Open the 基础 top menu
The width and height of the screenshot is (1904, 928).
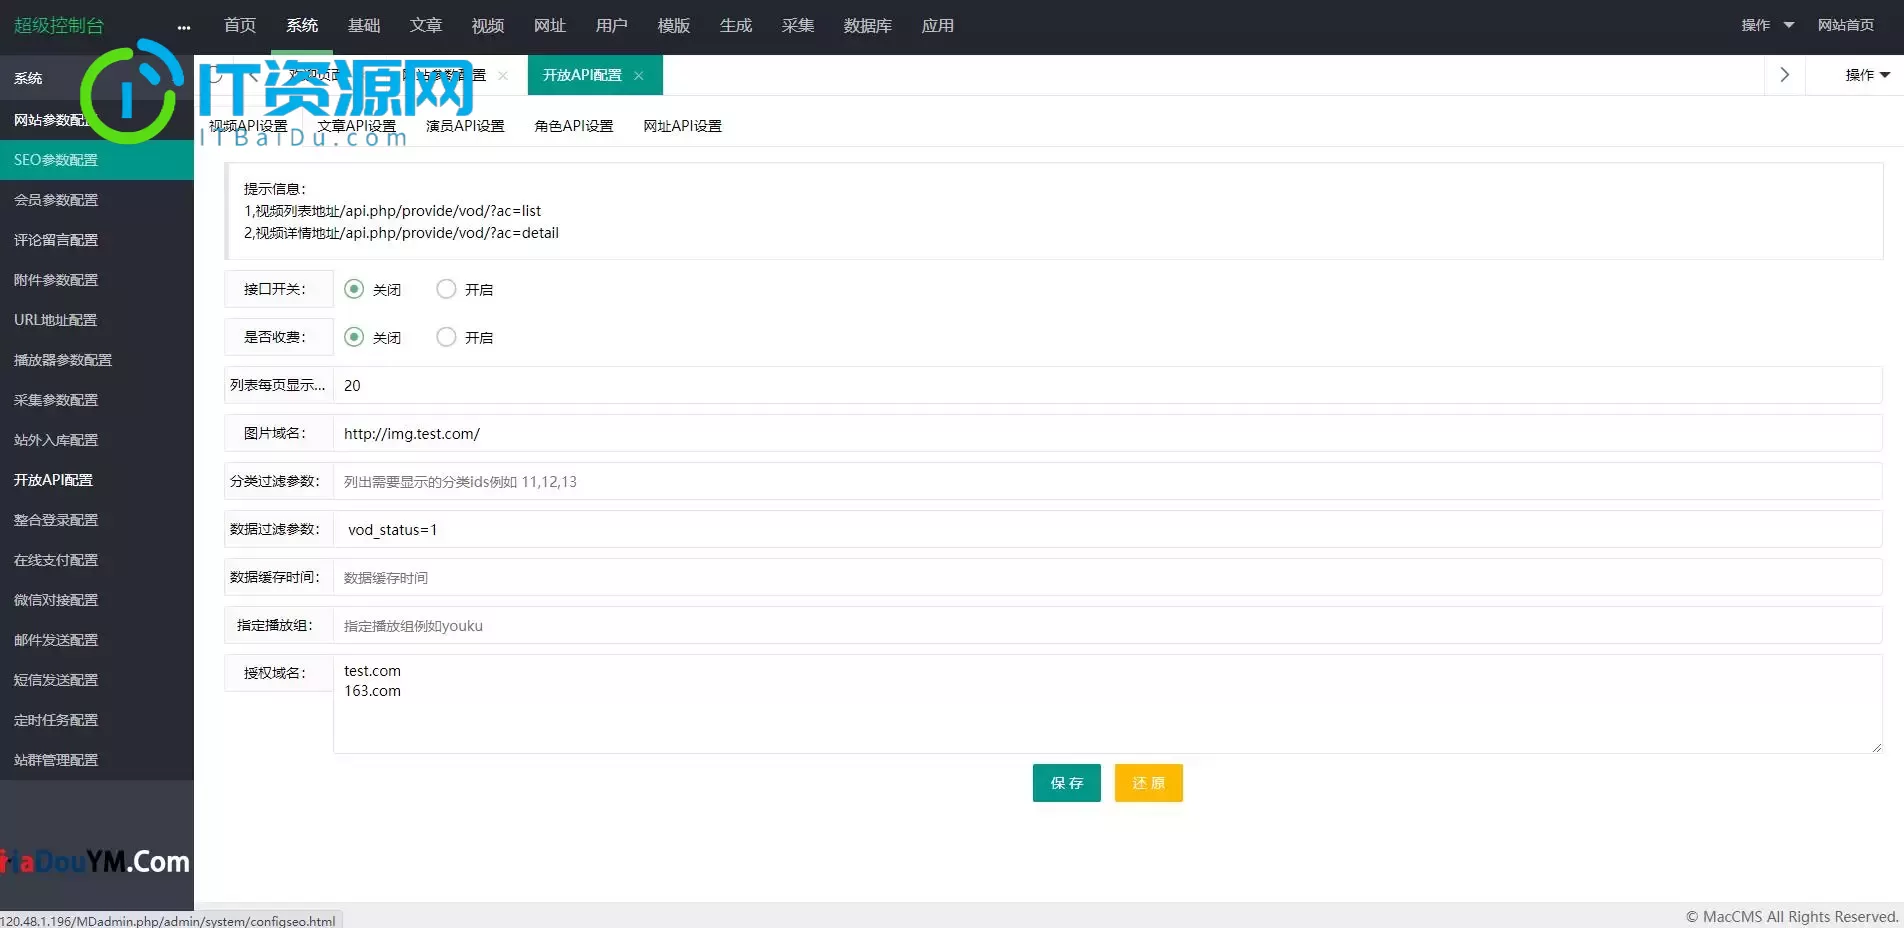tap(364, 26)
